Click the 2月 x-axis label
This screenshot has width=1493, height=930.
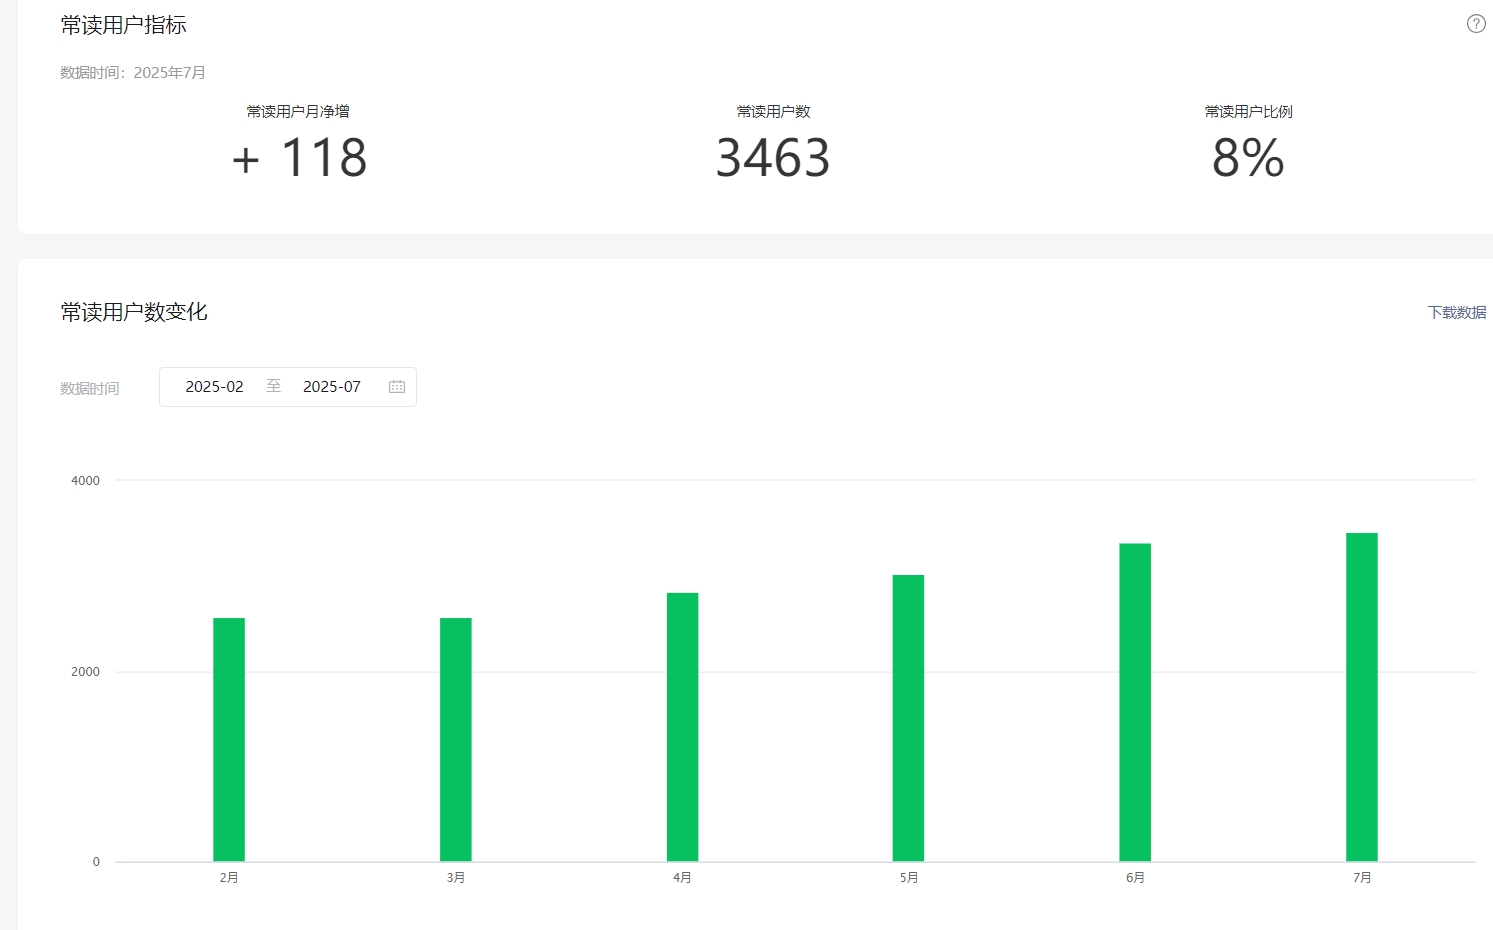pos(229,878)
